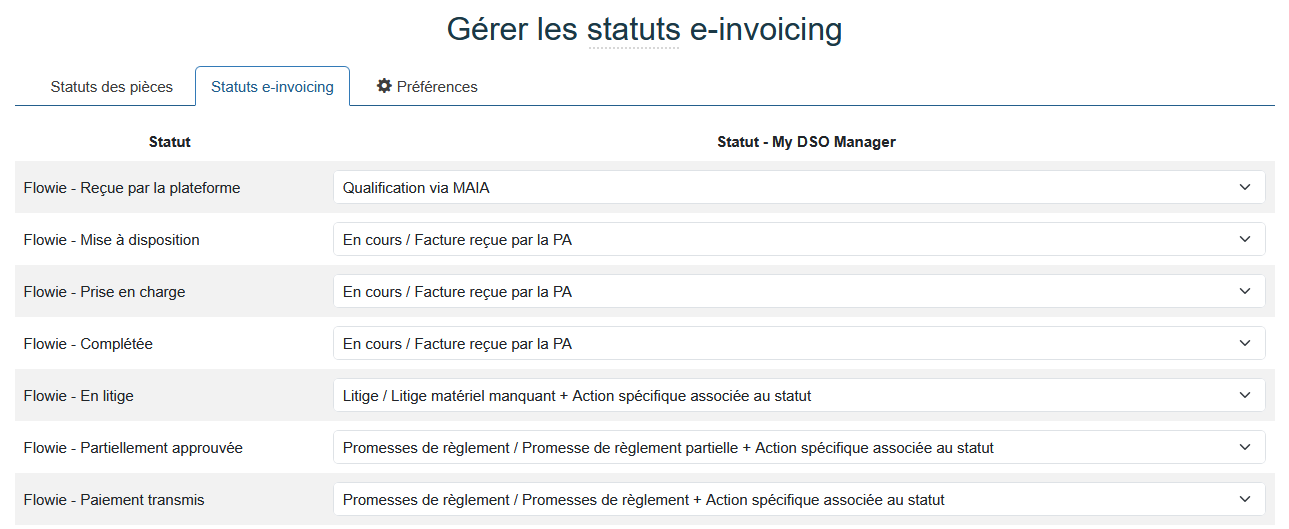Click the Statut - My DSO Manager header

[806, 142]
